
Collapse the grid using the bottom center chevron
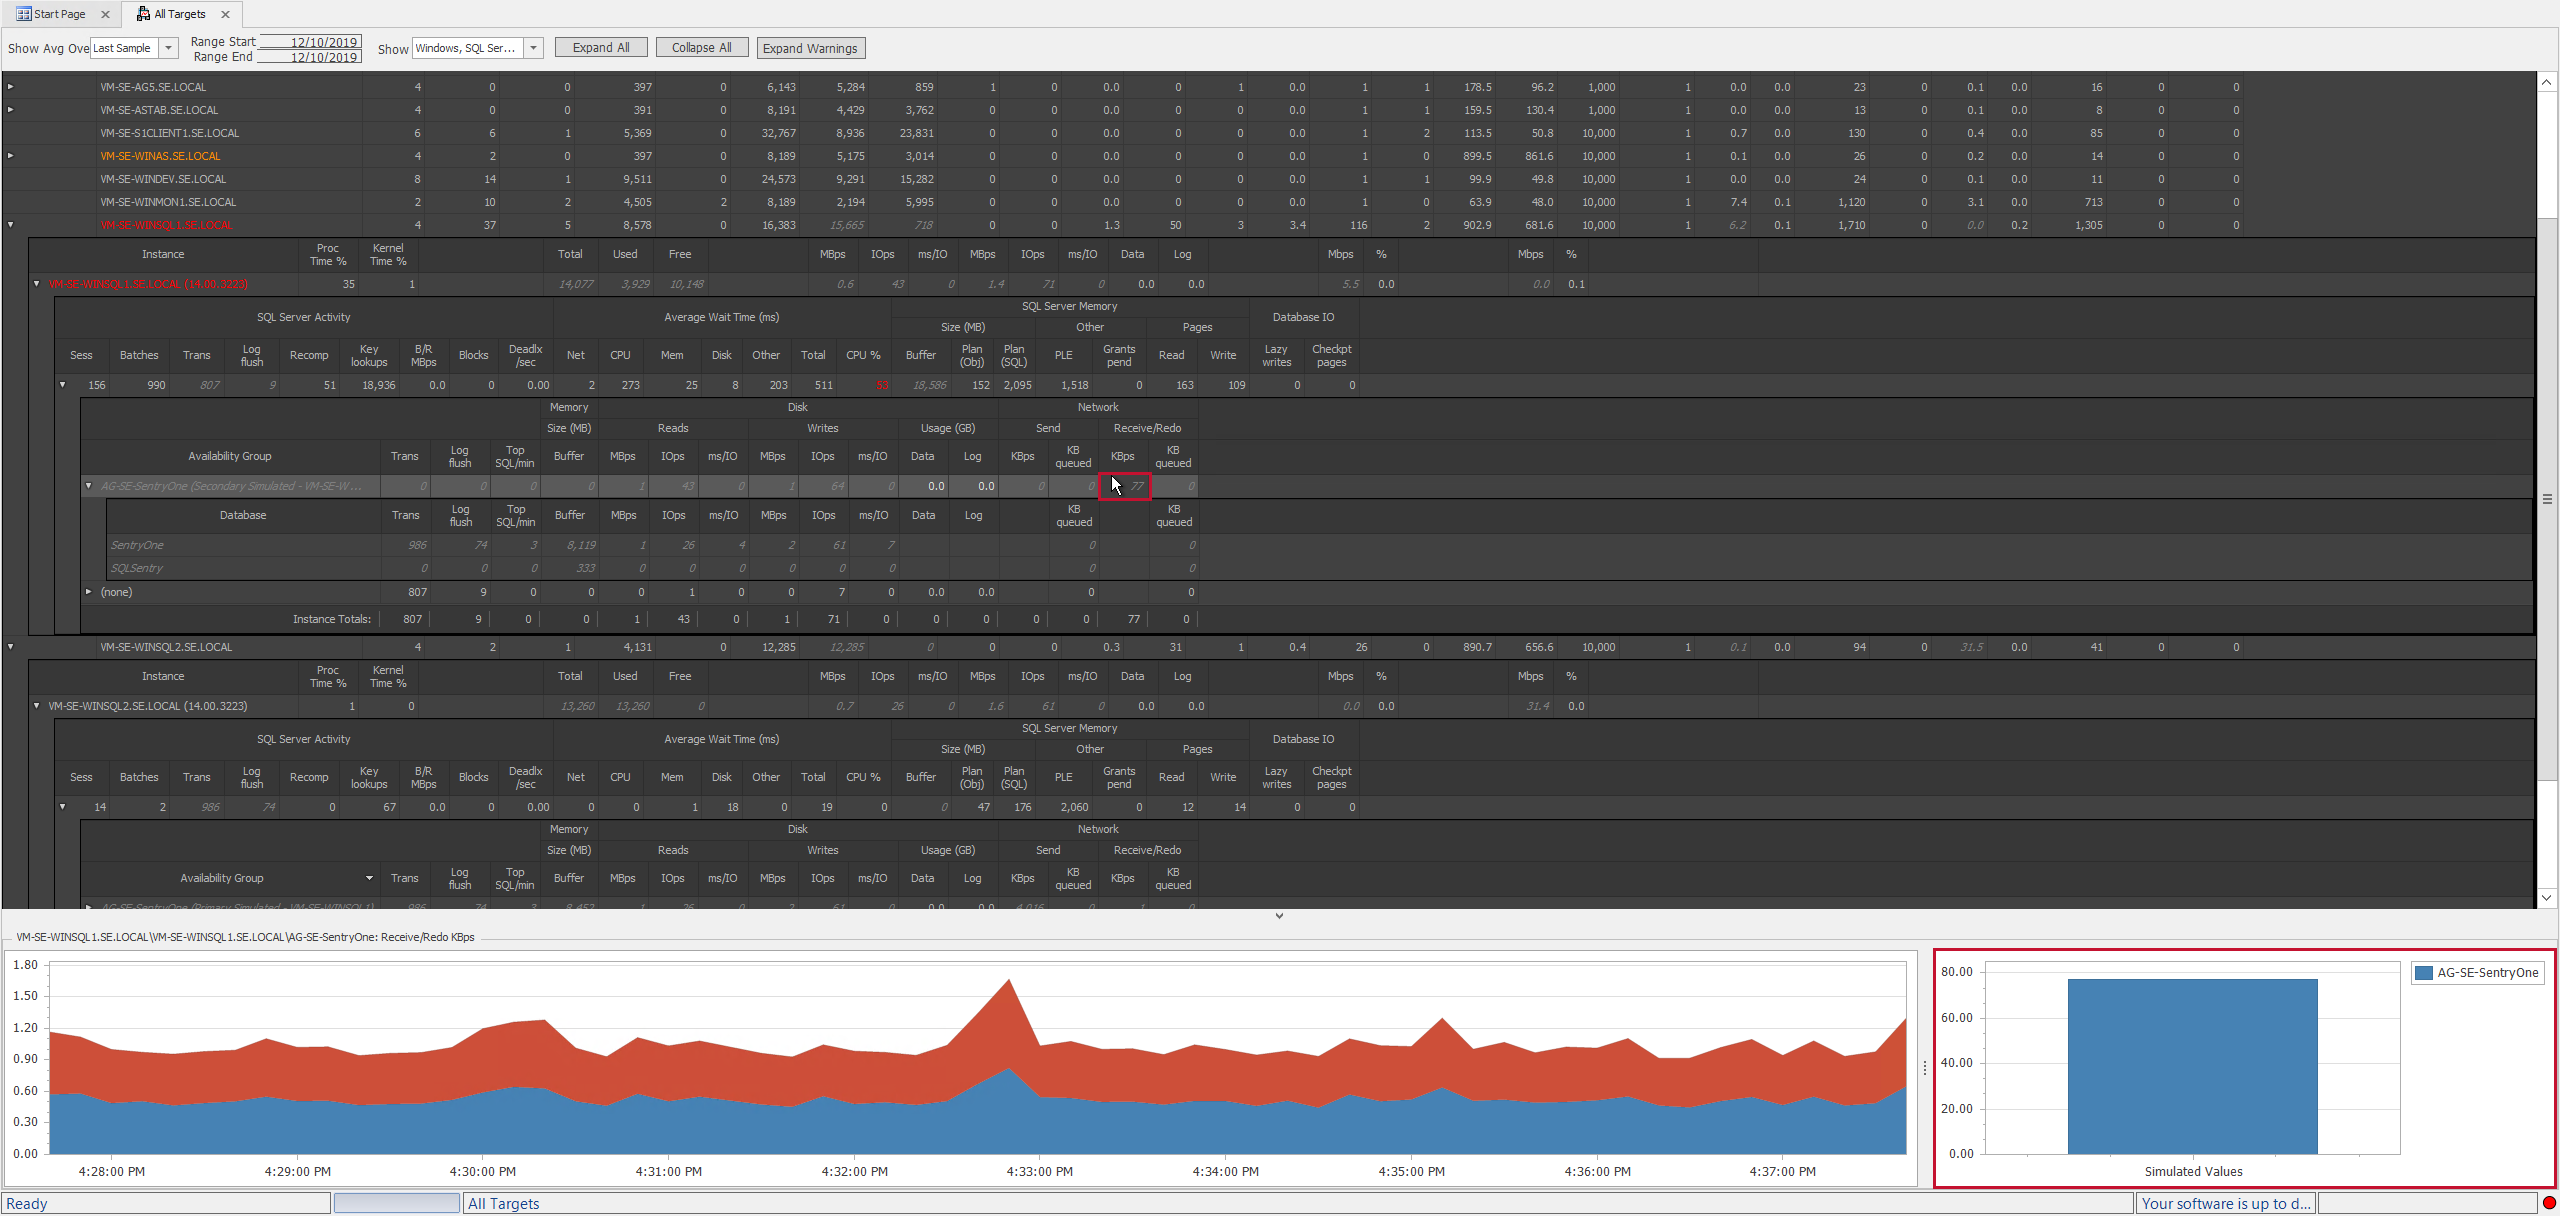coord(1279,915)
